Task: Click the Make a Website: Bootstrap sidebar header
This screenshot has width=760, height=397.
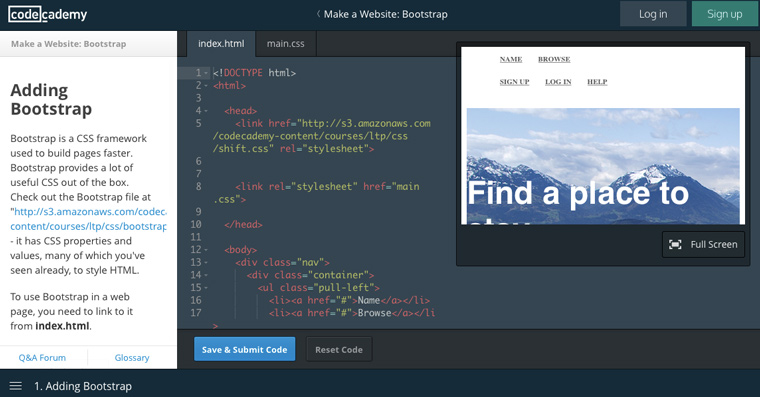Action: tap(68, 44)
